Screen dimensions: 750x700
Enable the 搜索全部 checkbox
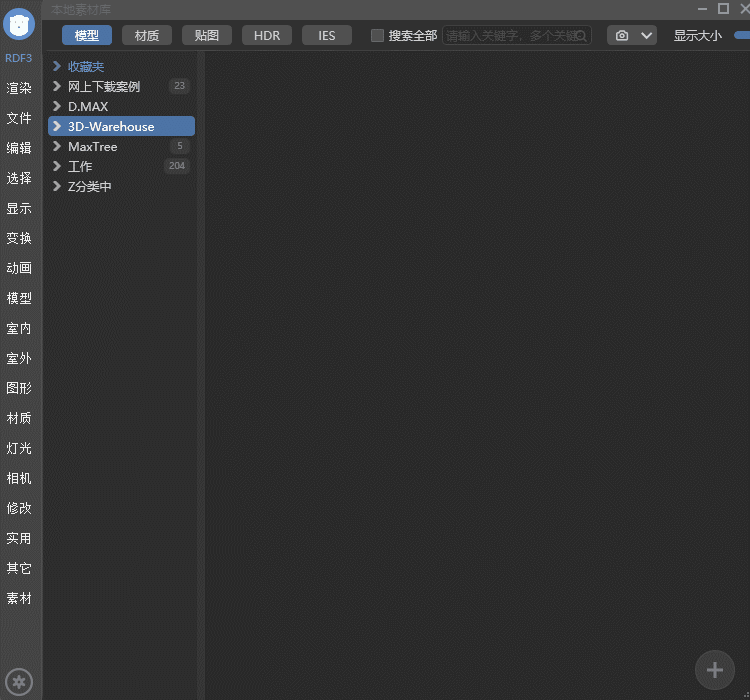(x=377, y=35)
